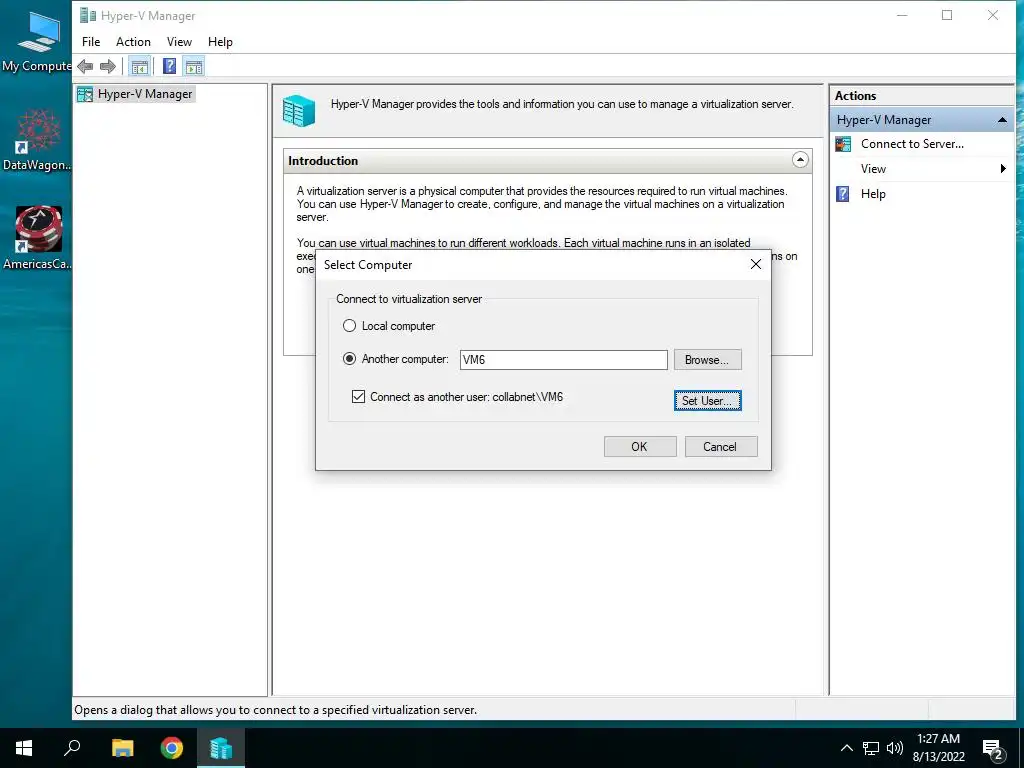Minimize the Hyper-V Manager window
The height and width of the screenshot is (768, 1024).
click(x=902, y=15)
